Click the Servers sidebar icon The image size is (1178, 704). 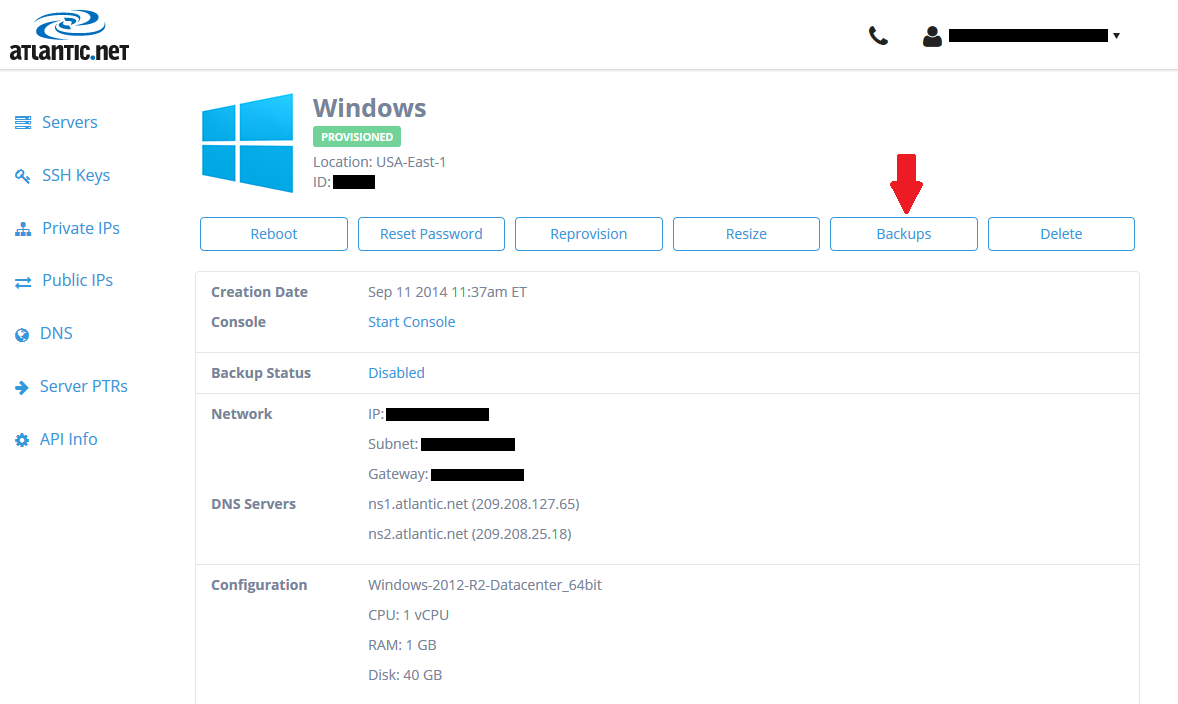click(23, 122)
